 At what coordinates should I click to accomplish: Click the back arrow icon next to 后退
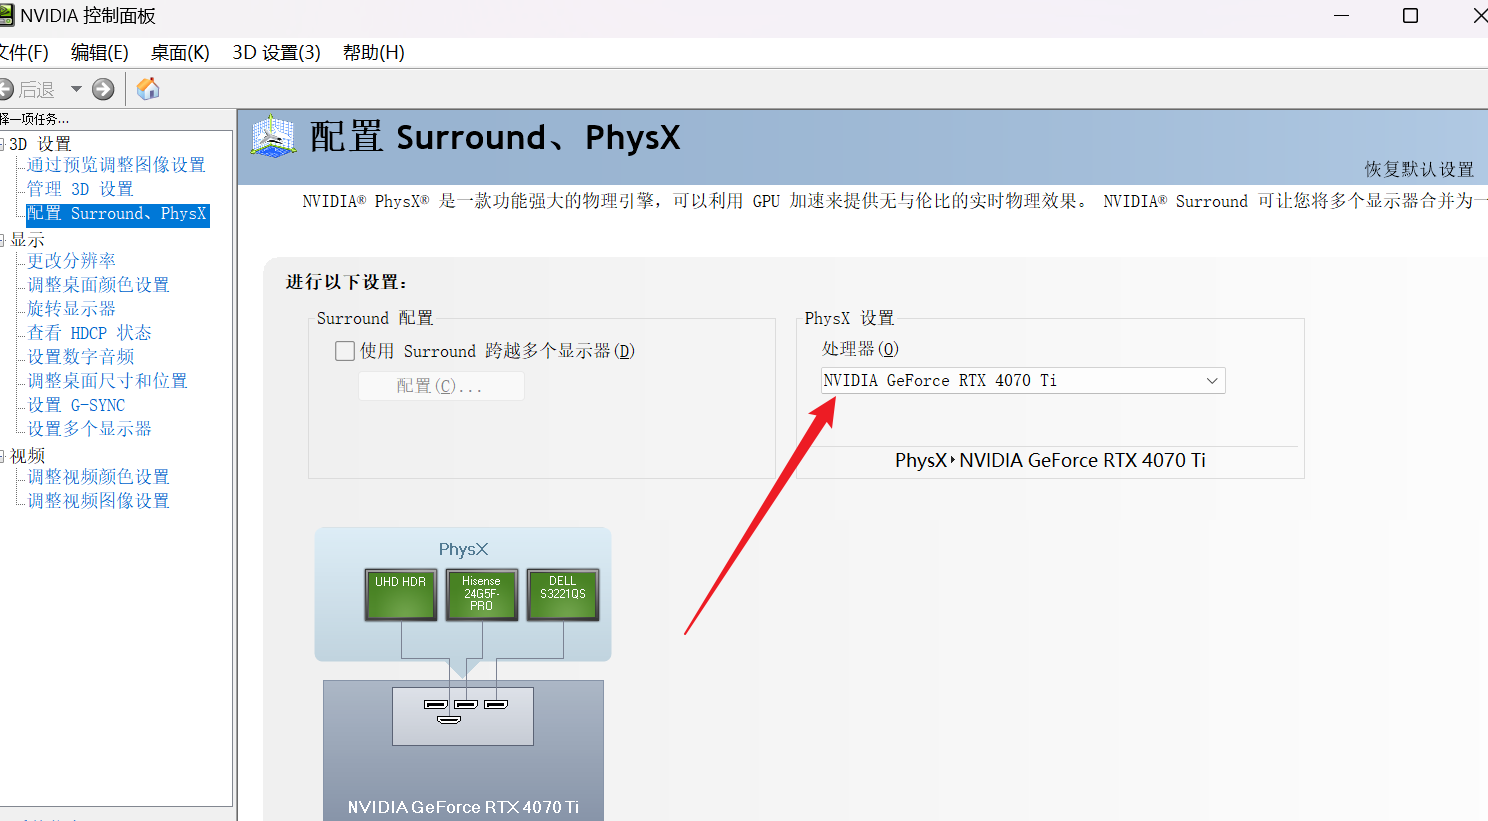[x=5, y=89]
